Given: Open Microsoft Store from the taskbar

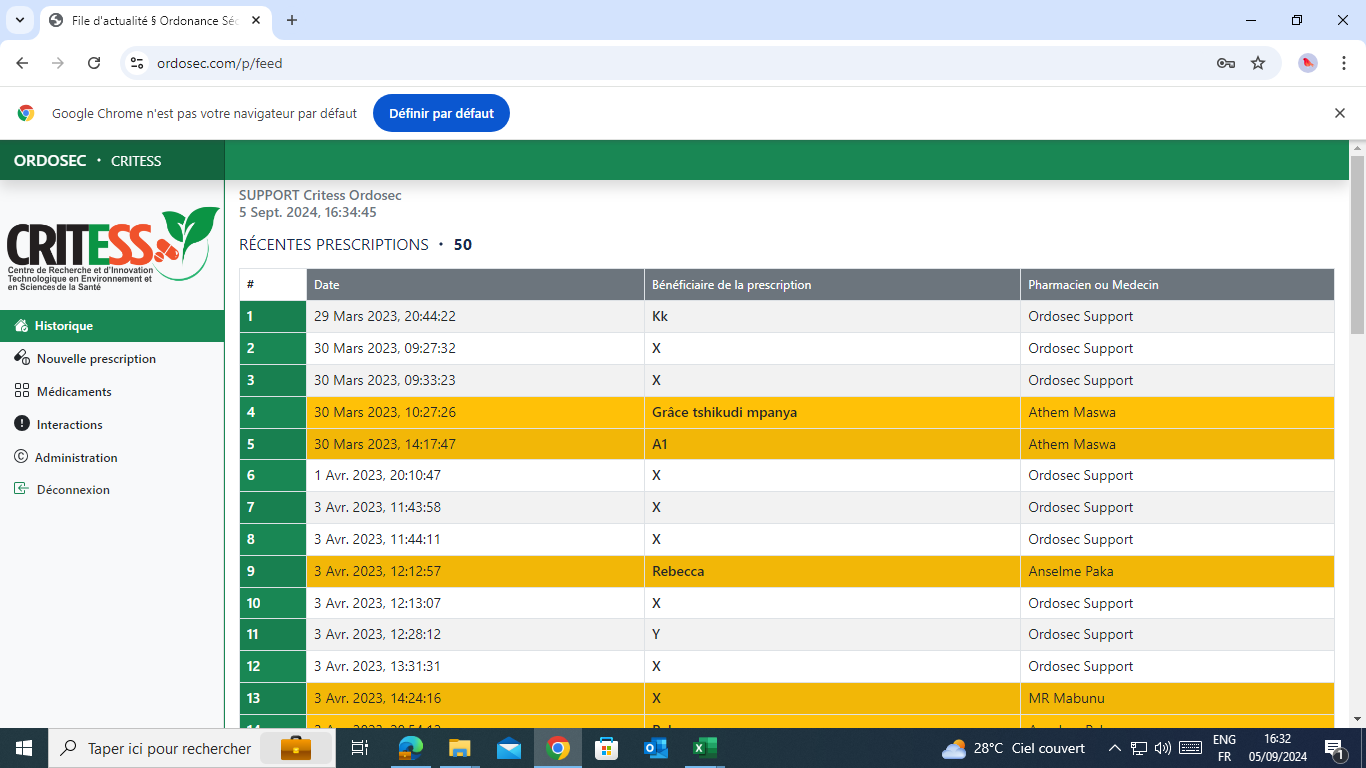Looking at the screenshot, I should pos(606,748).
